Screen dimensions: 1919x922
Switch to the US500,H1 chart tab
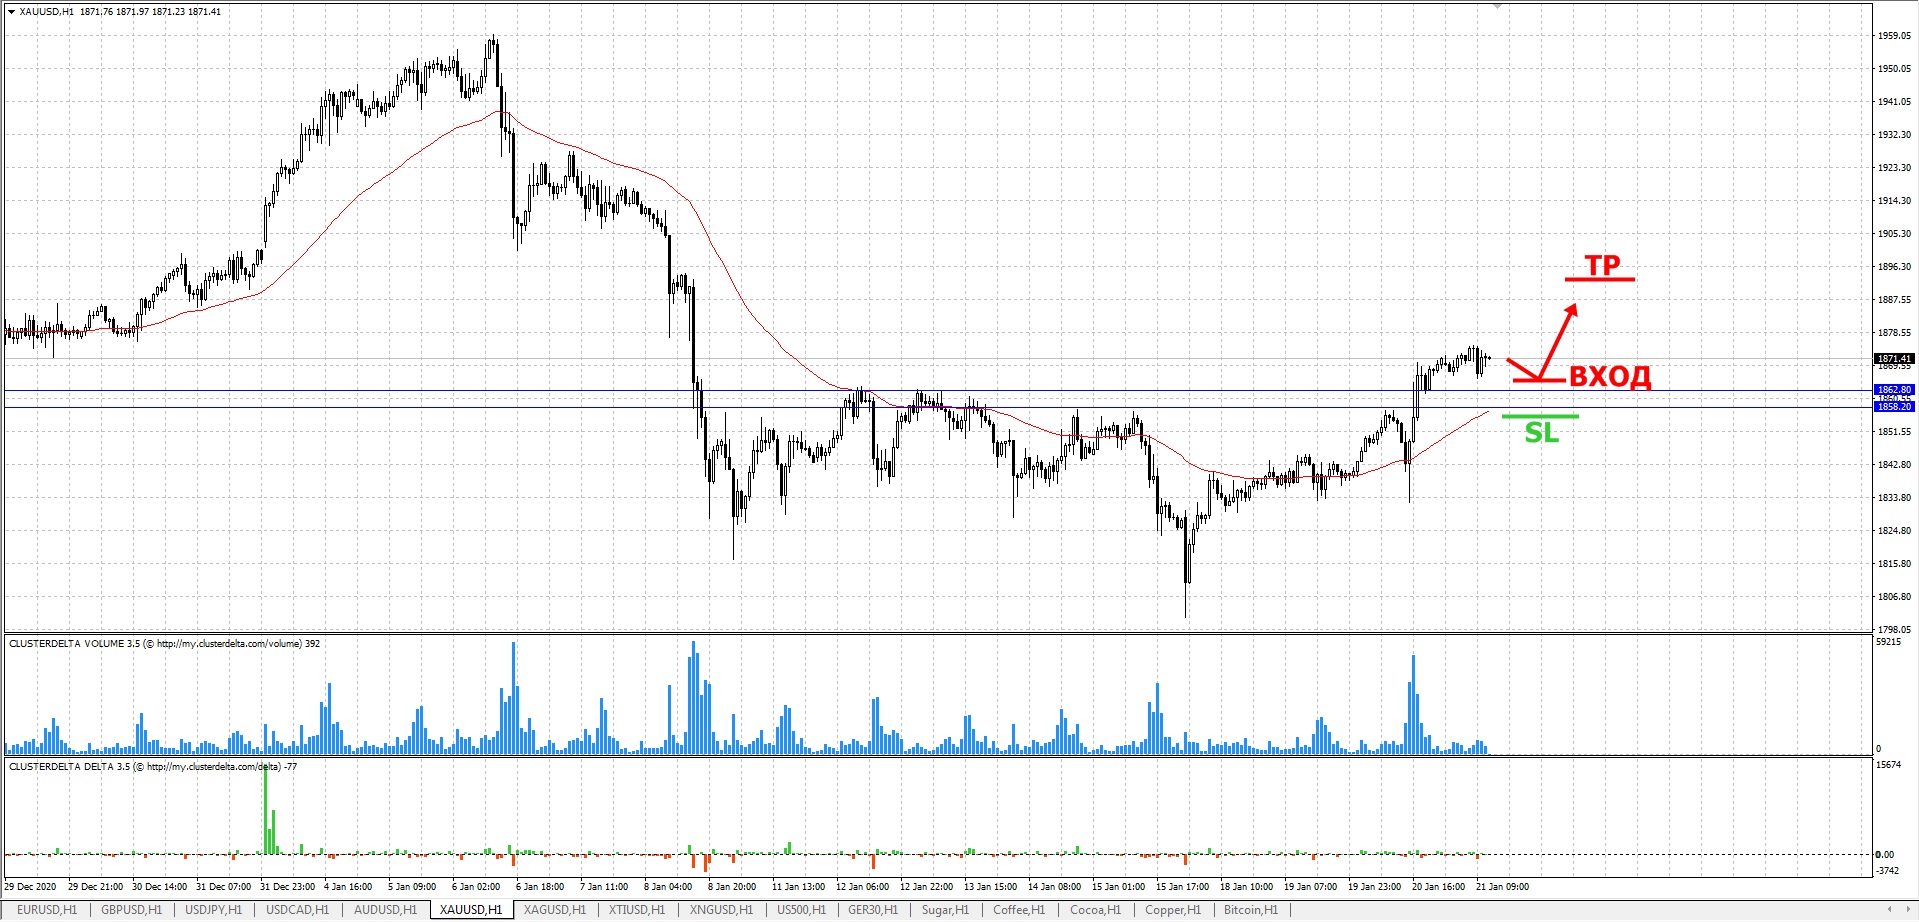click(801, 910)
